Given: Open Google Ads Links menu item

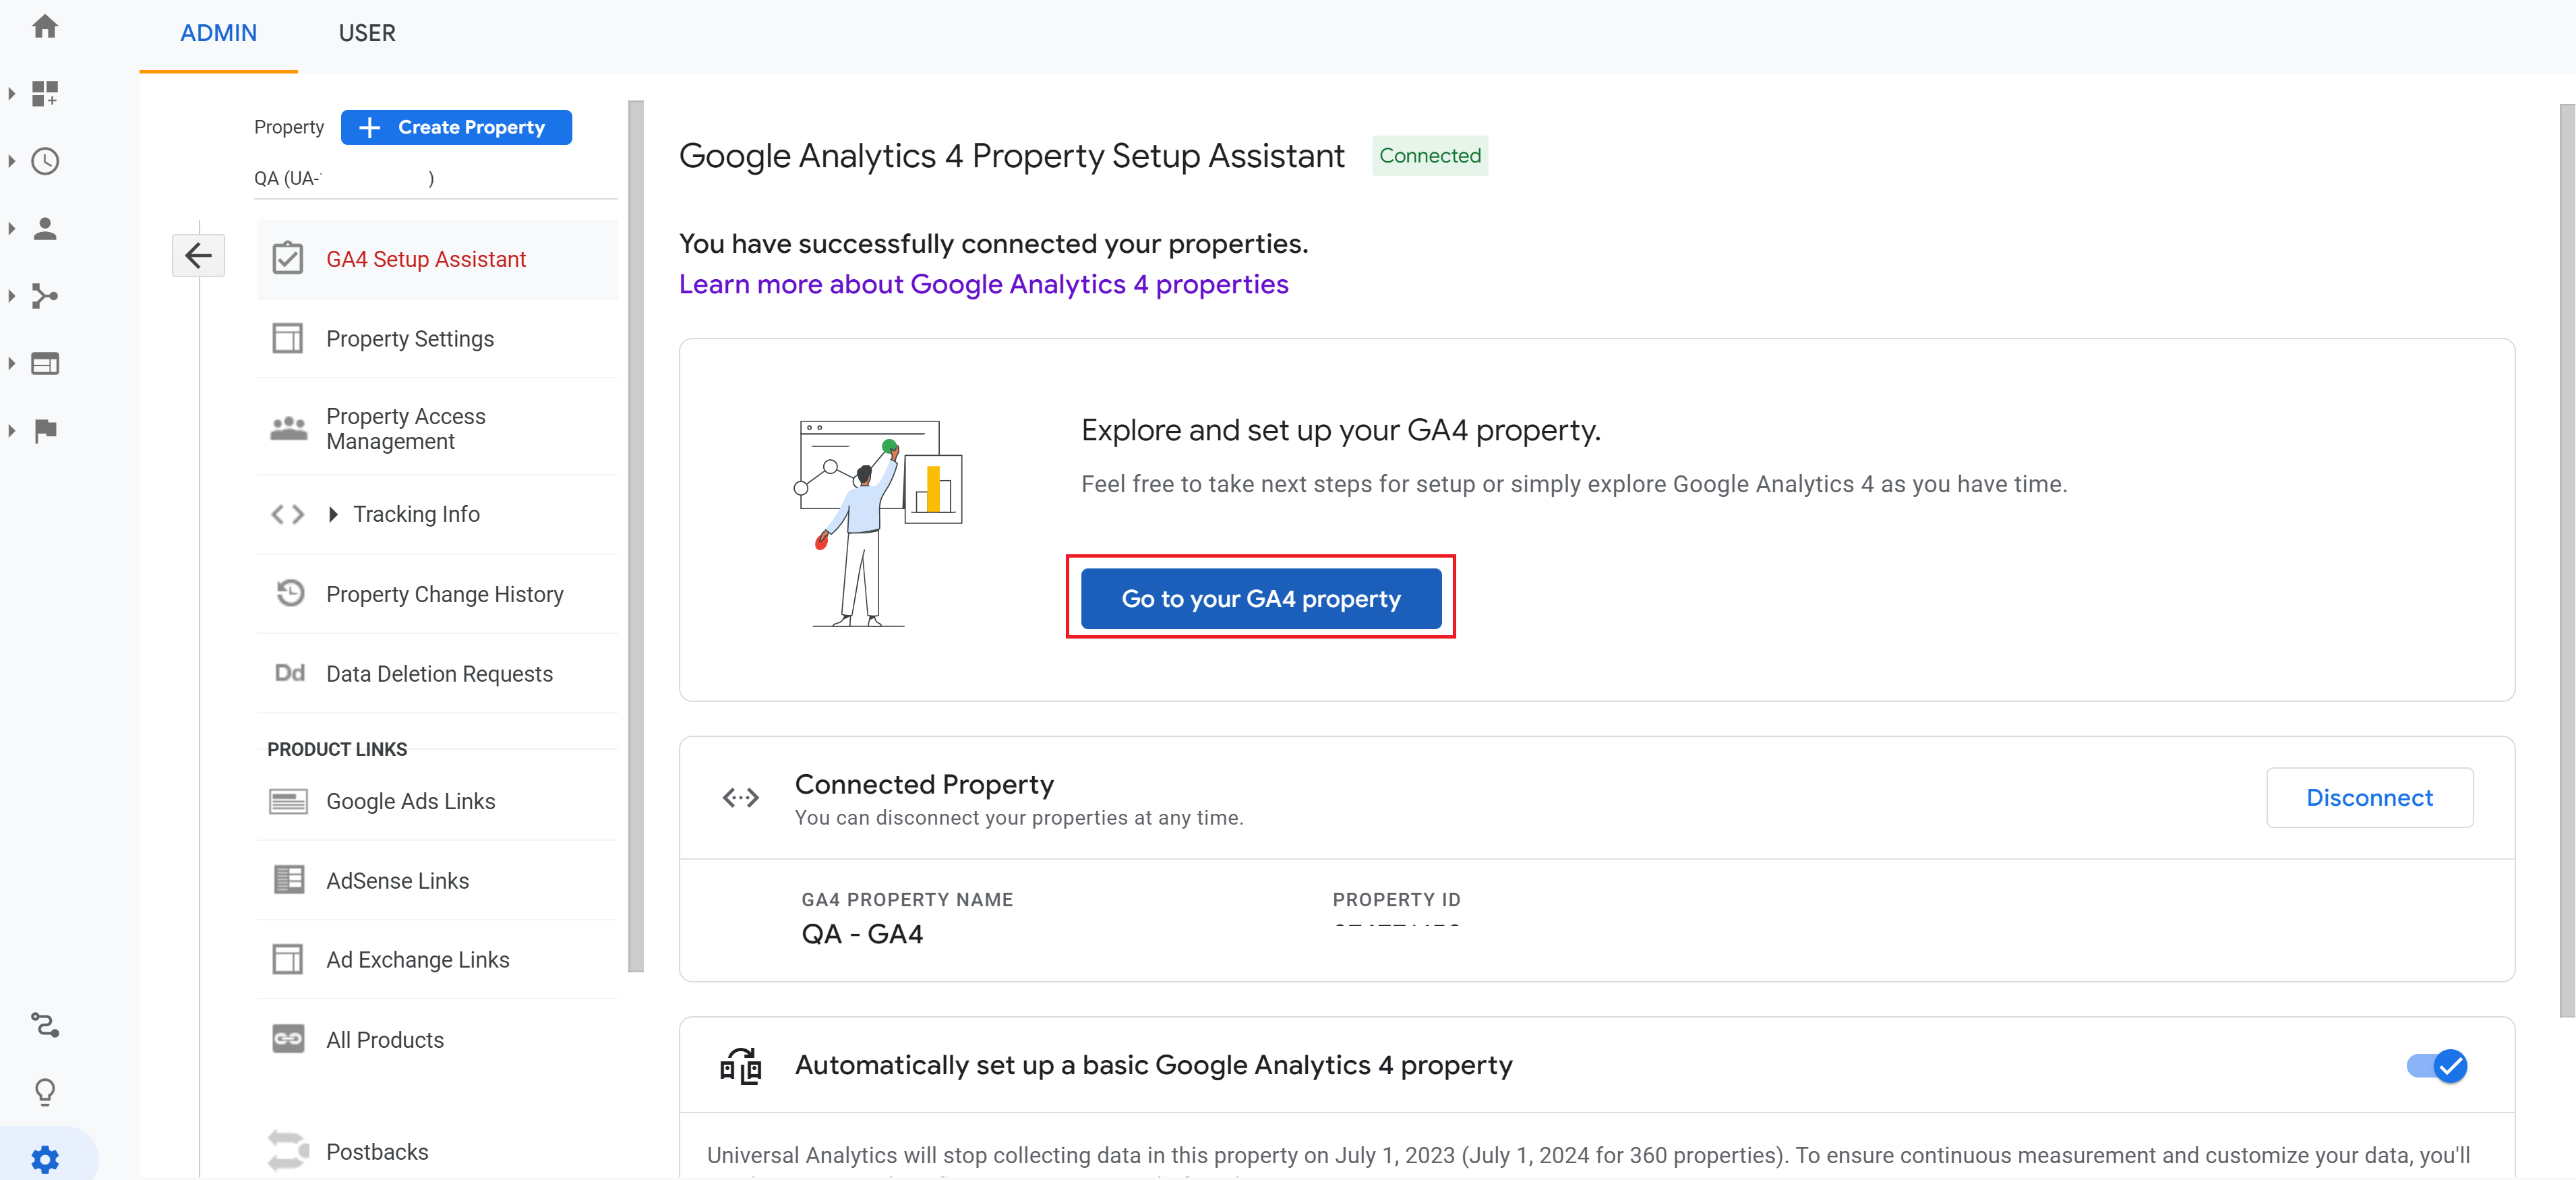Looking at the screenshot, I should [410, 801].
